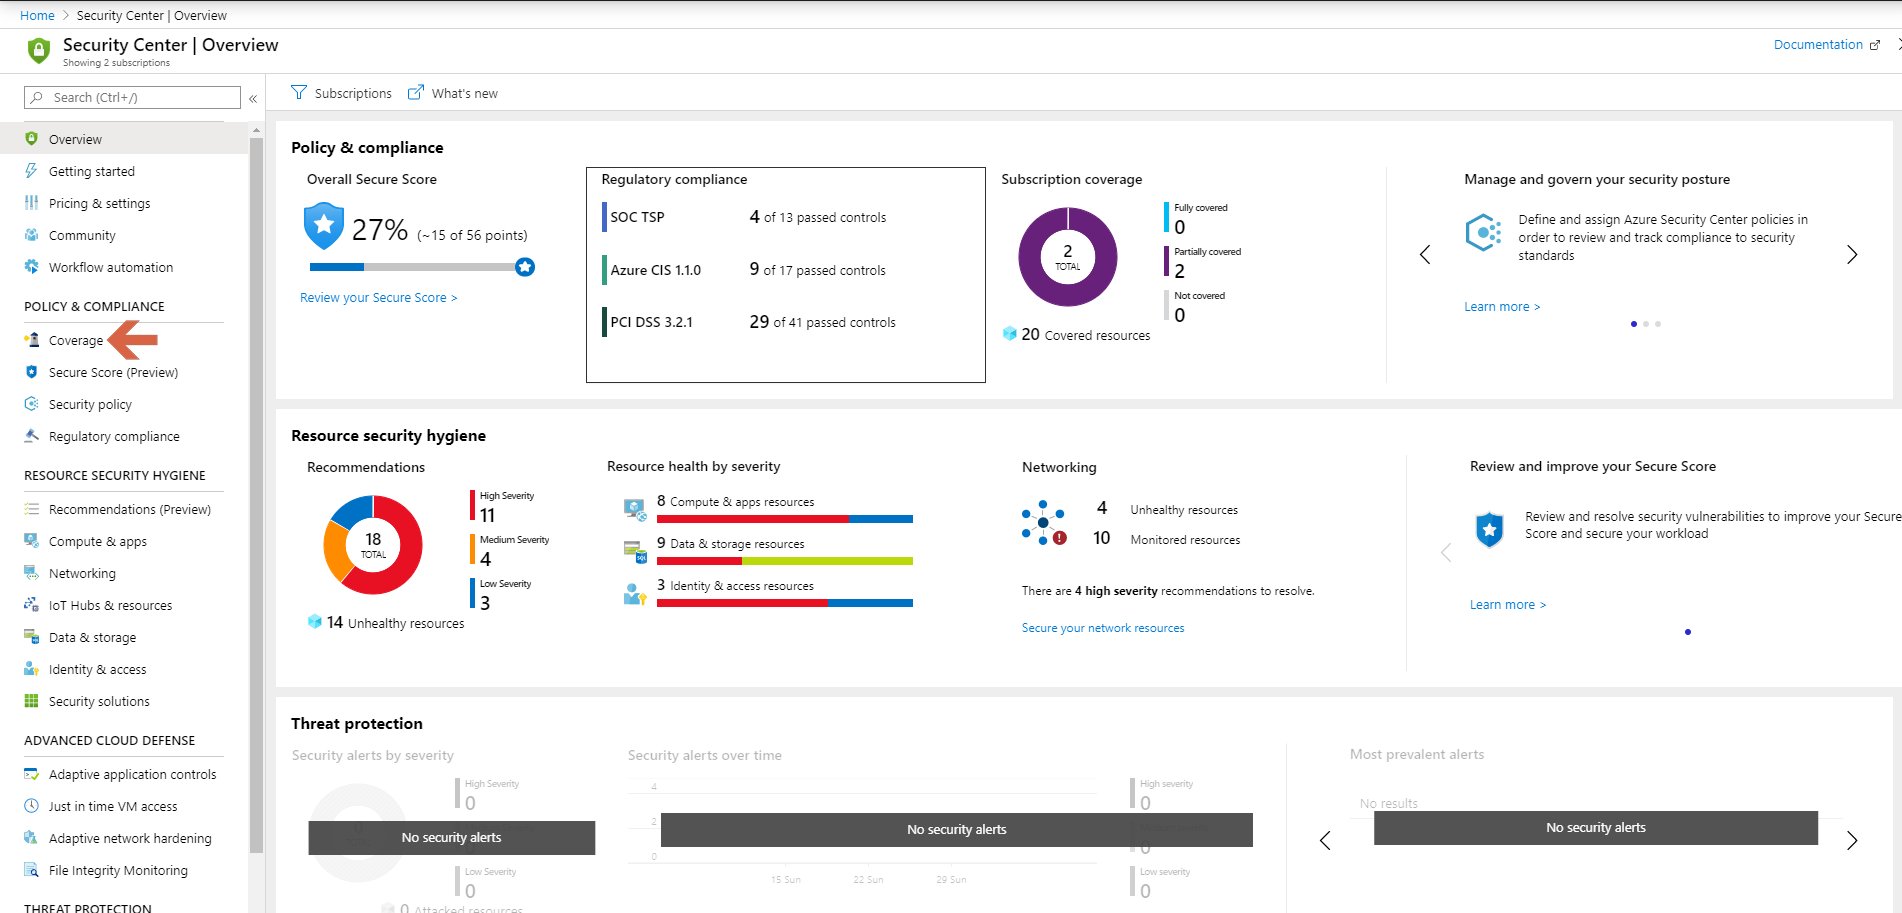The image size is (1902, 913).
Task: Click the Regulatory compliance gavel icon
Action: point(31,436)
